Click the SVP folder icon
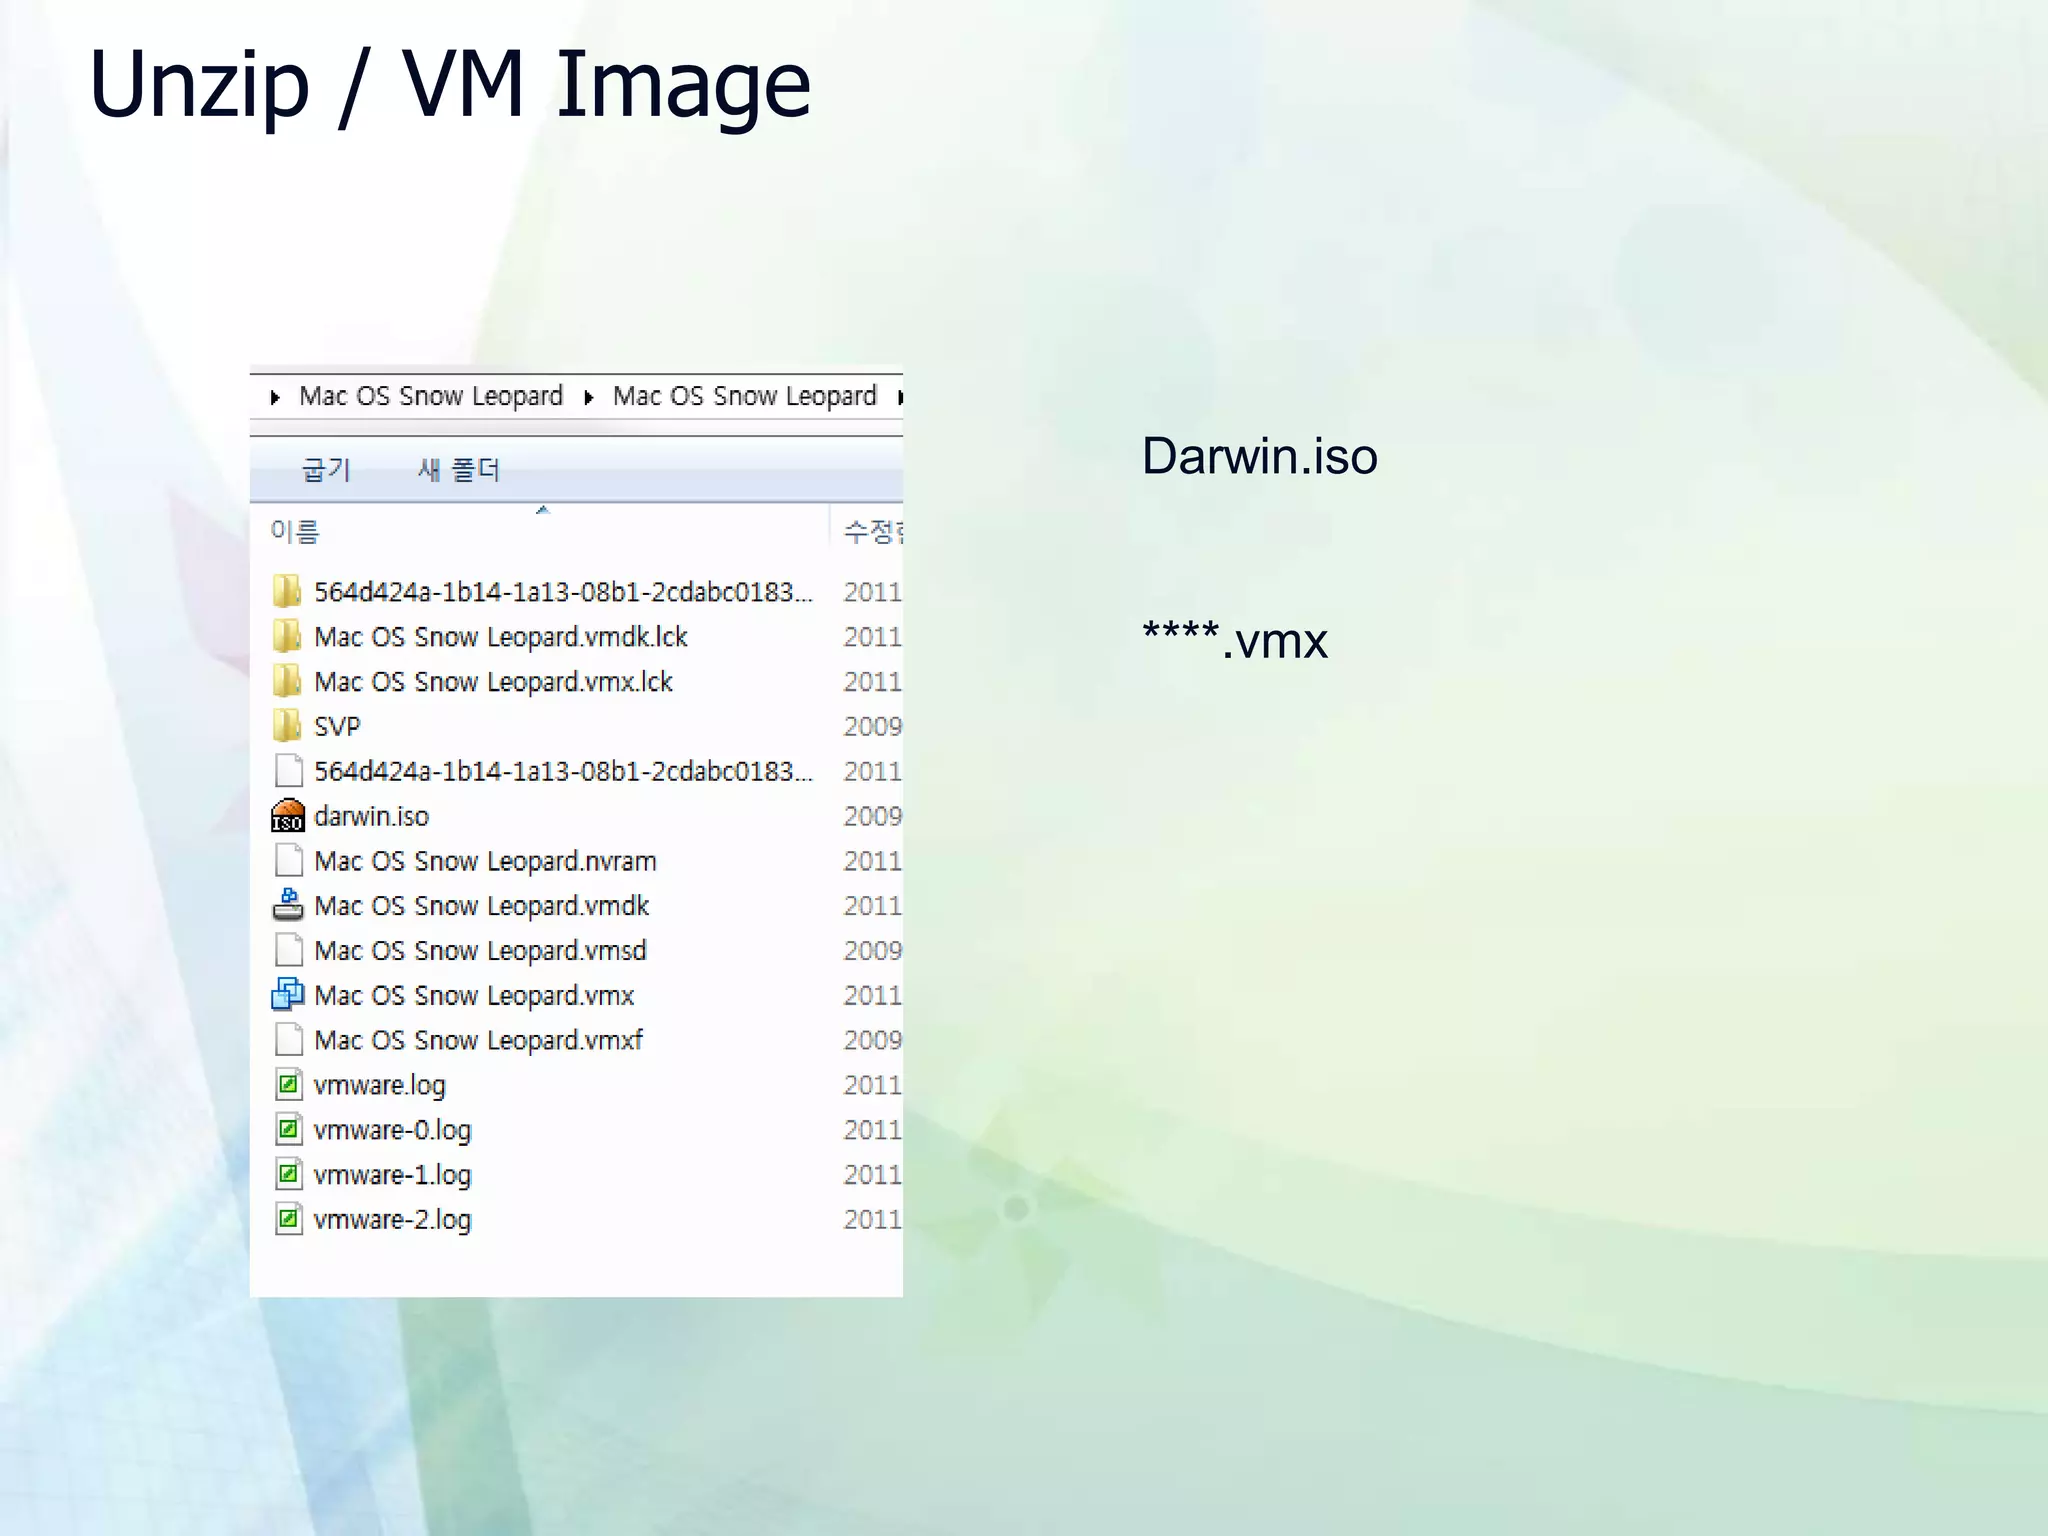 [x=287, y=726]
